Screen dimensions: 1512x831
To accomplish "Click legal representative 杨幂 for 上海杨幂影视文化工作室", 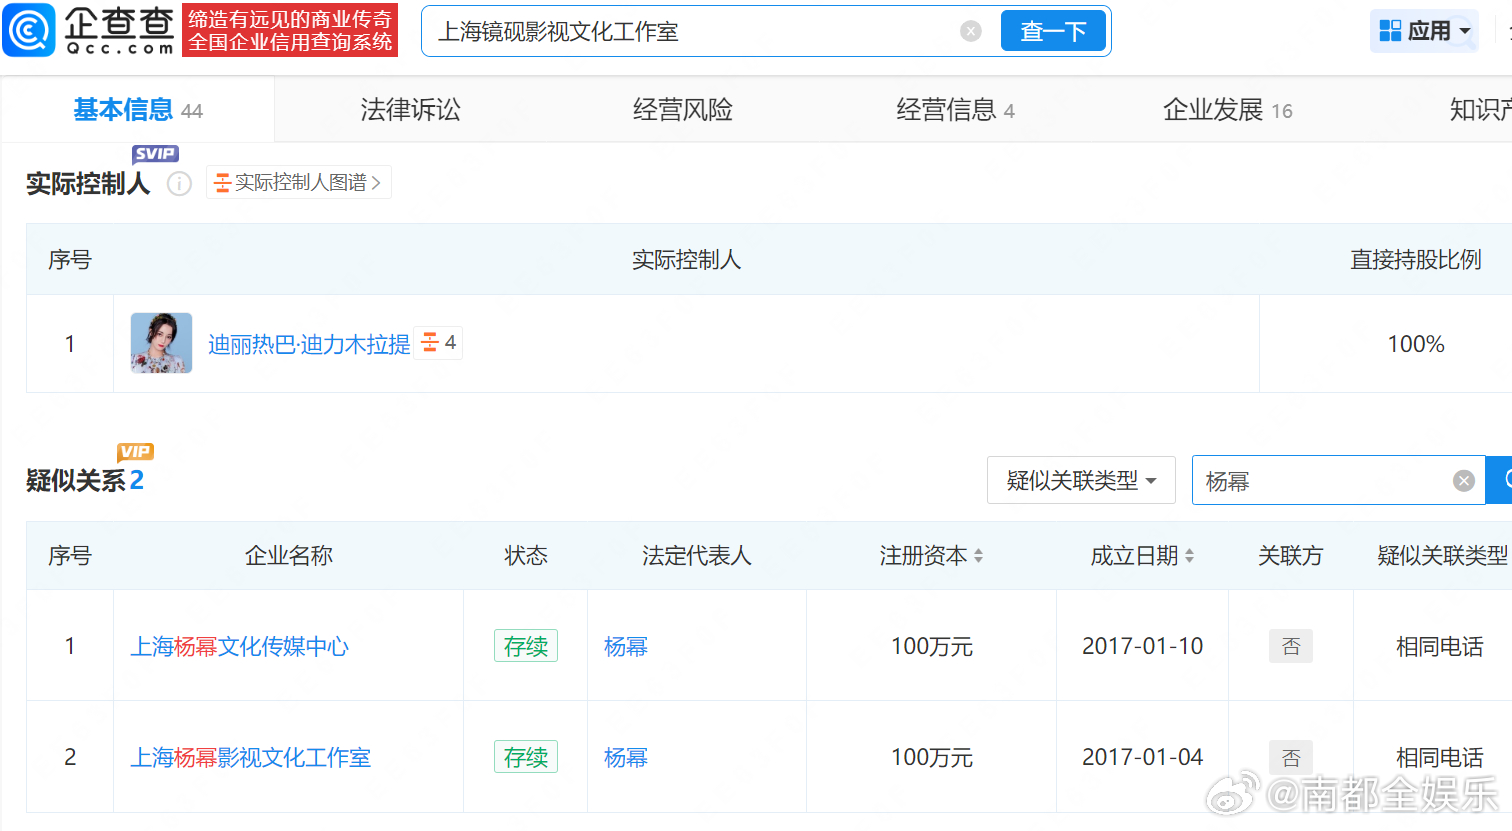I will point(626,758).
